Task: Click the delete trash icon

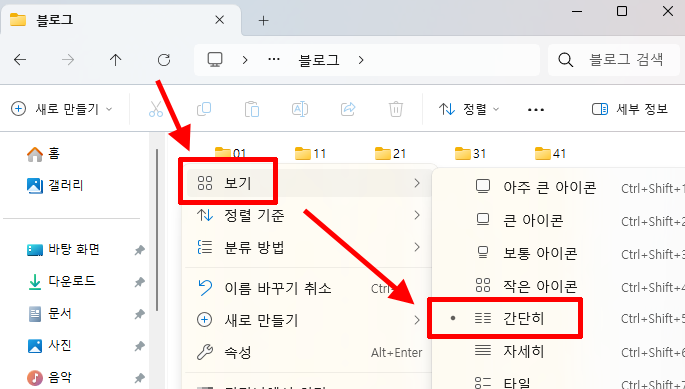Action: click(396, 109)
